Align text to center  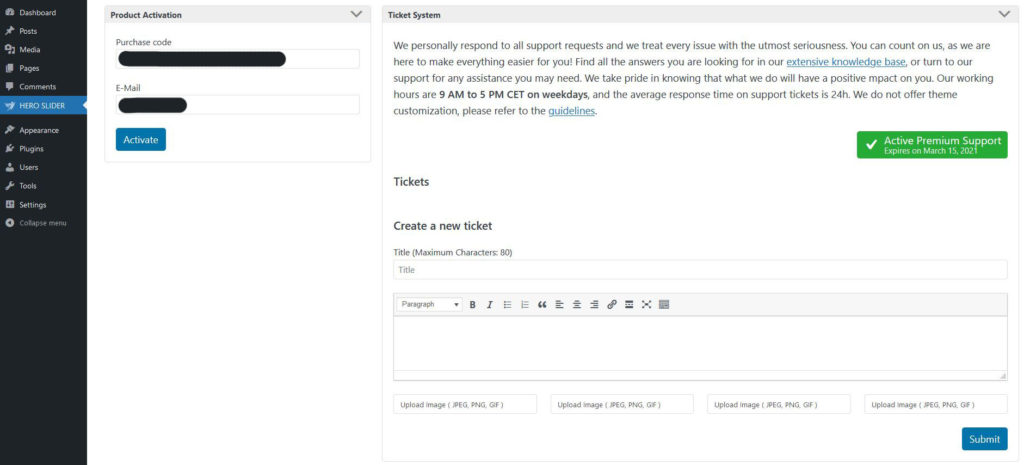(x=577, y=304)
